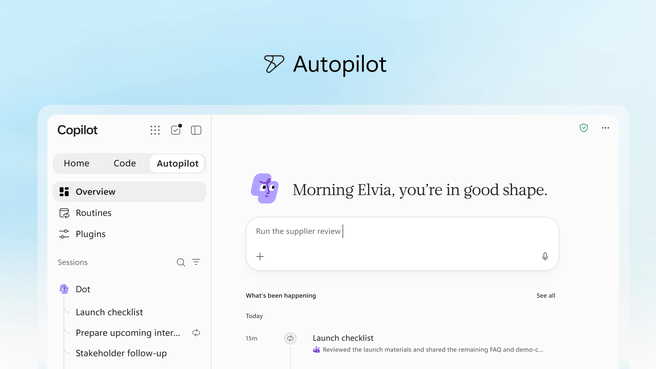Open the more options ellipsis menu
Viewport: 656px width, 369px height.
(605, 128)
